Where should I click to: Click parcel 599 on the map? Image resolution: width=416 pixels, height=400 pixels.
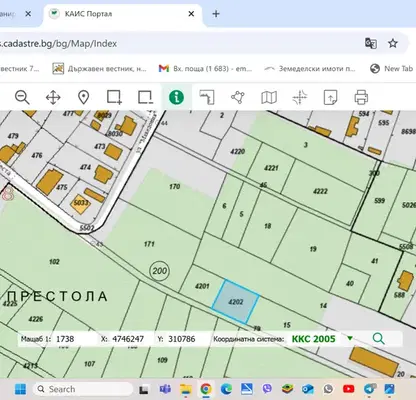[380, 201]
